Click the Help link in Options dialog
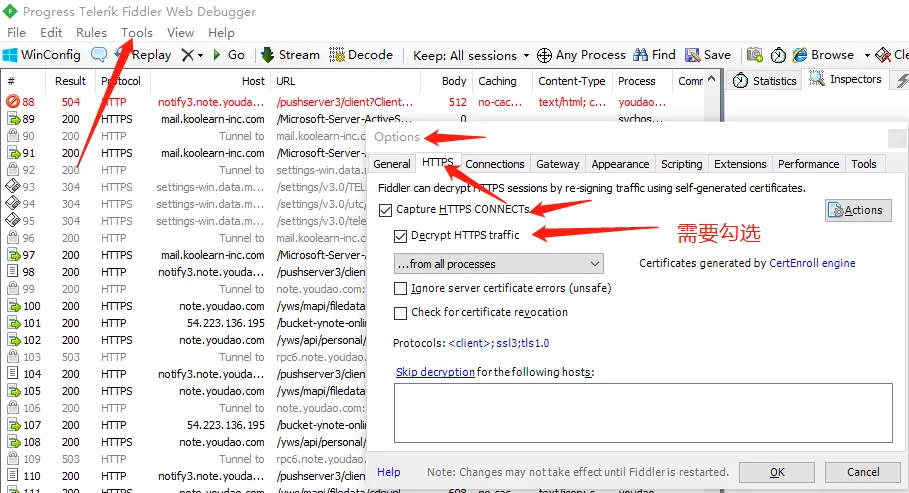This screenshot has width=909, height=493. click(388, 472)
